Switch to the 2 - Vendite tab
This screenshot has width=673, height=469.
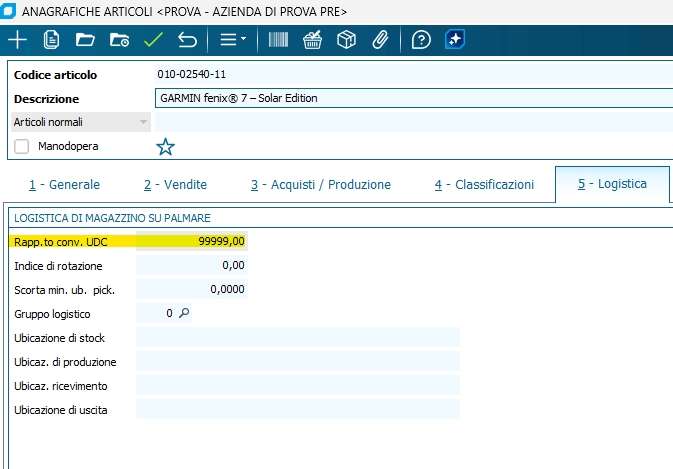point(175,185)
